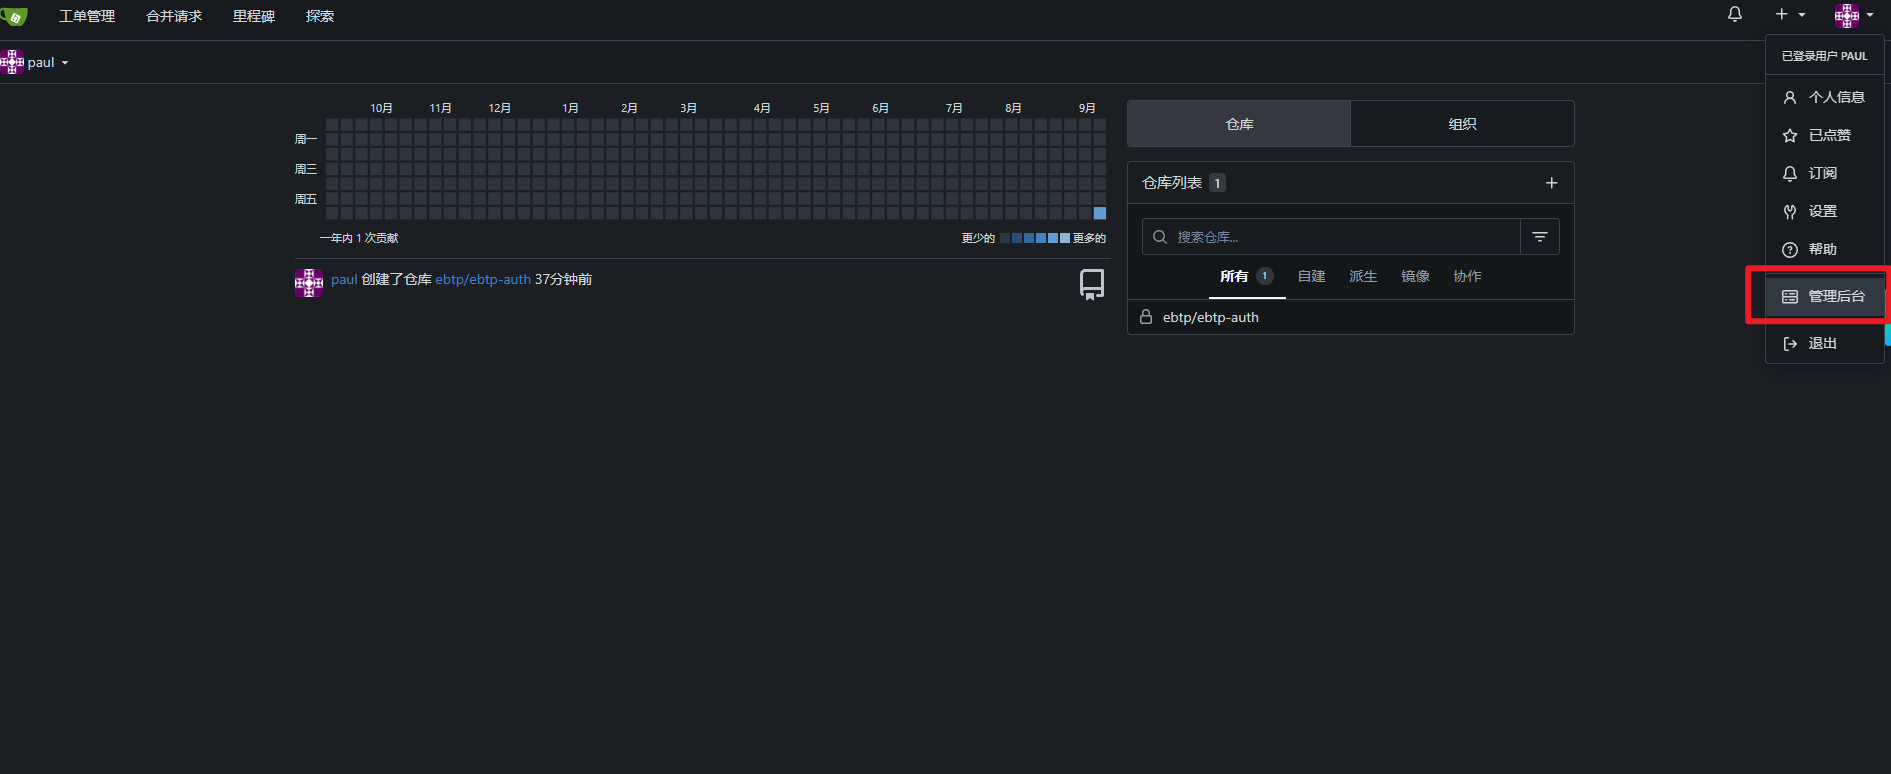Open 工单管理 in the top navigation
This screenshot has width=1891, height=774.
87,16
